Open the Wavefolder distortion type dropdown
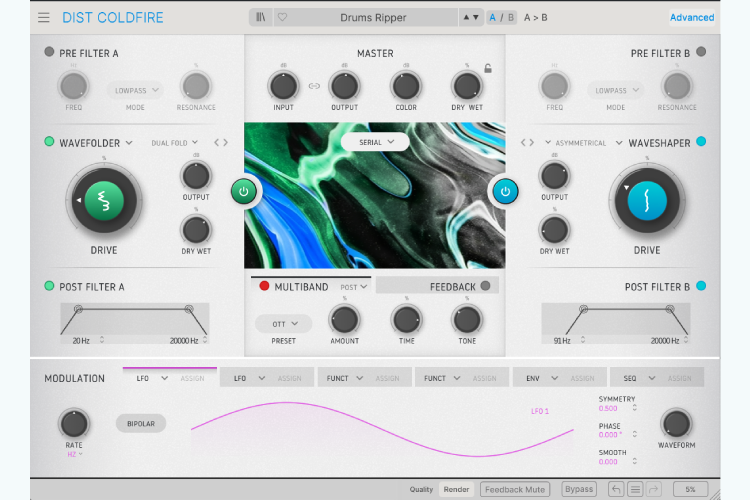The height and width of the screenshot is (500, 750). pos(96,143)
